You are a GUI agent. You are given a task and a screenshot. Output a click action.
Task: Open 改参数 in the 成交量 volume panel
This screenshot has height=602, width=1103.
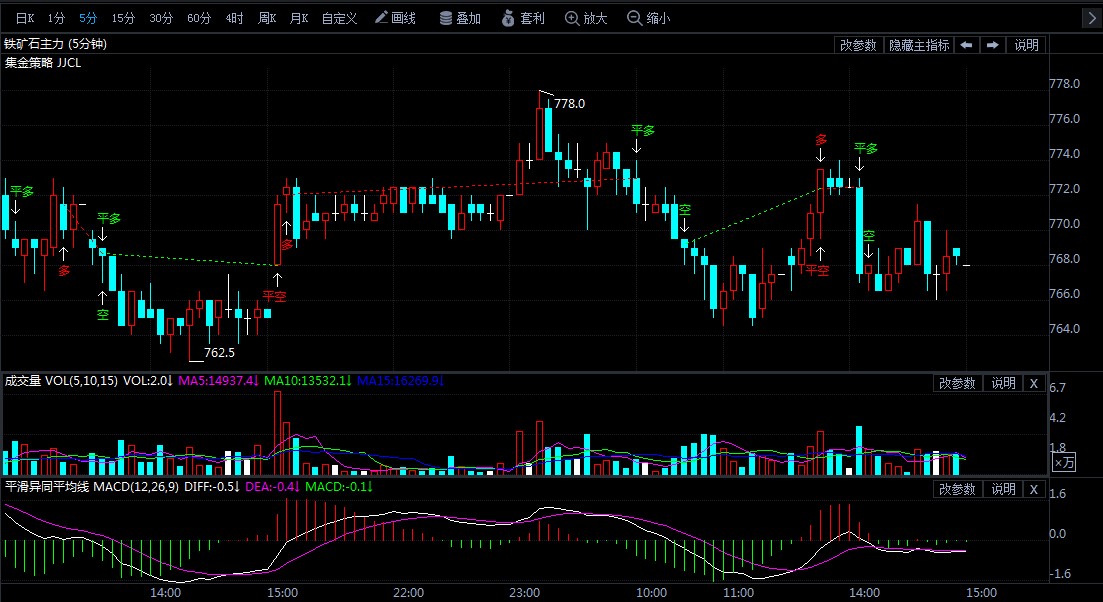957,383
